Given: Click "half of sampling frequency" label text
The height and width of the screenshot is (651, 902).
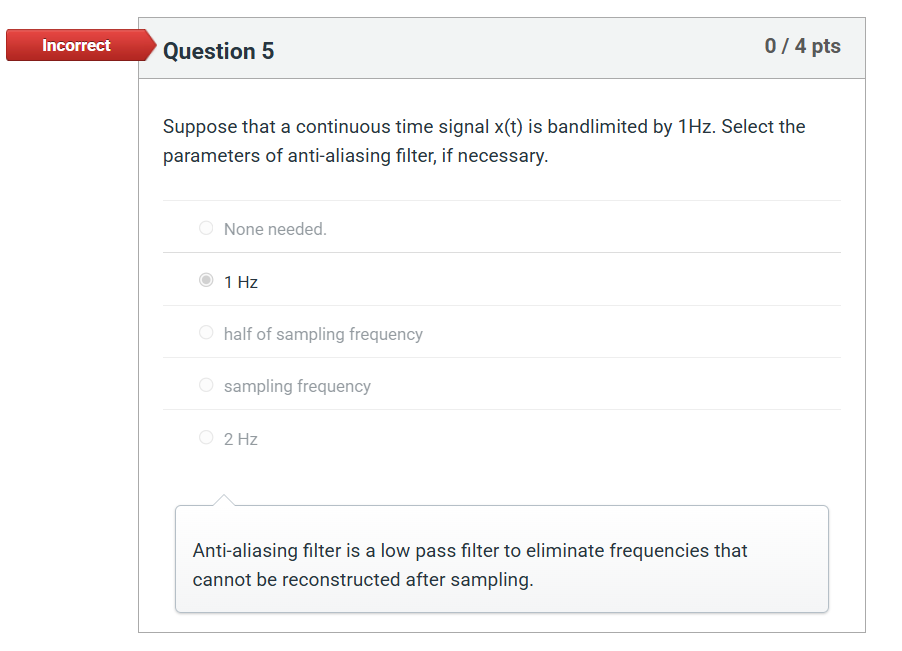Looking at the screenshot, I should tap(324, 333).
